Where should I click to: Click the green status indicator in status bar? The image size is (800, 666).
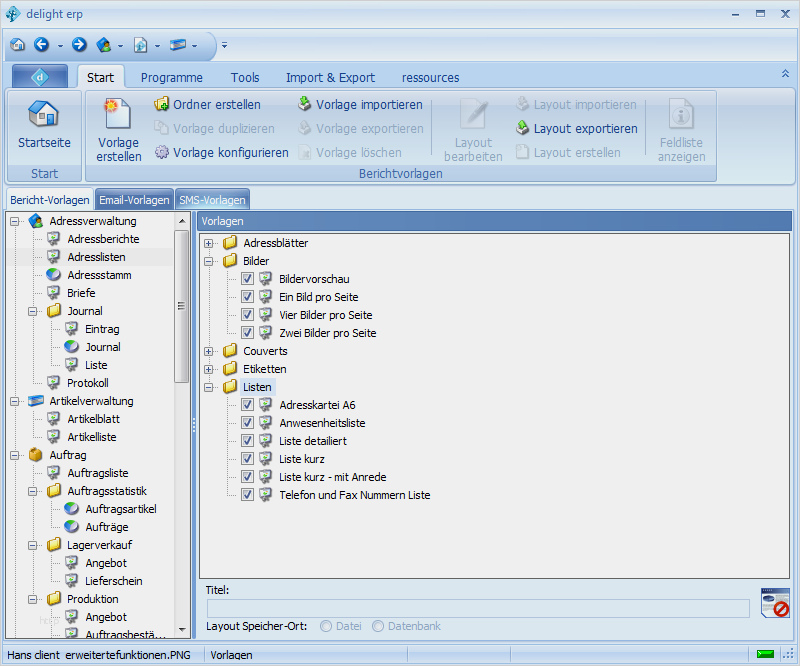(765, 654)
